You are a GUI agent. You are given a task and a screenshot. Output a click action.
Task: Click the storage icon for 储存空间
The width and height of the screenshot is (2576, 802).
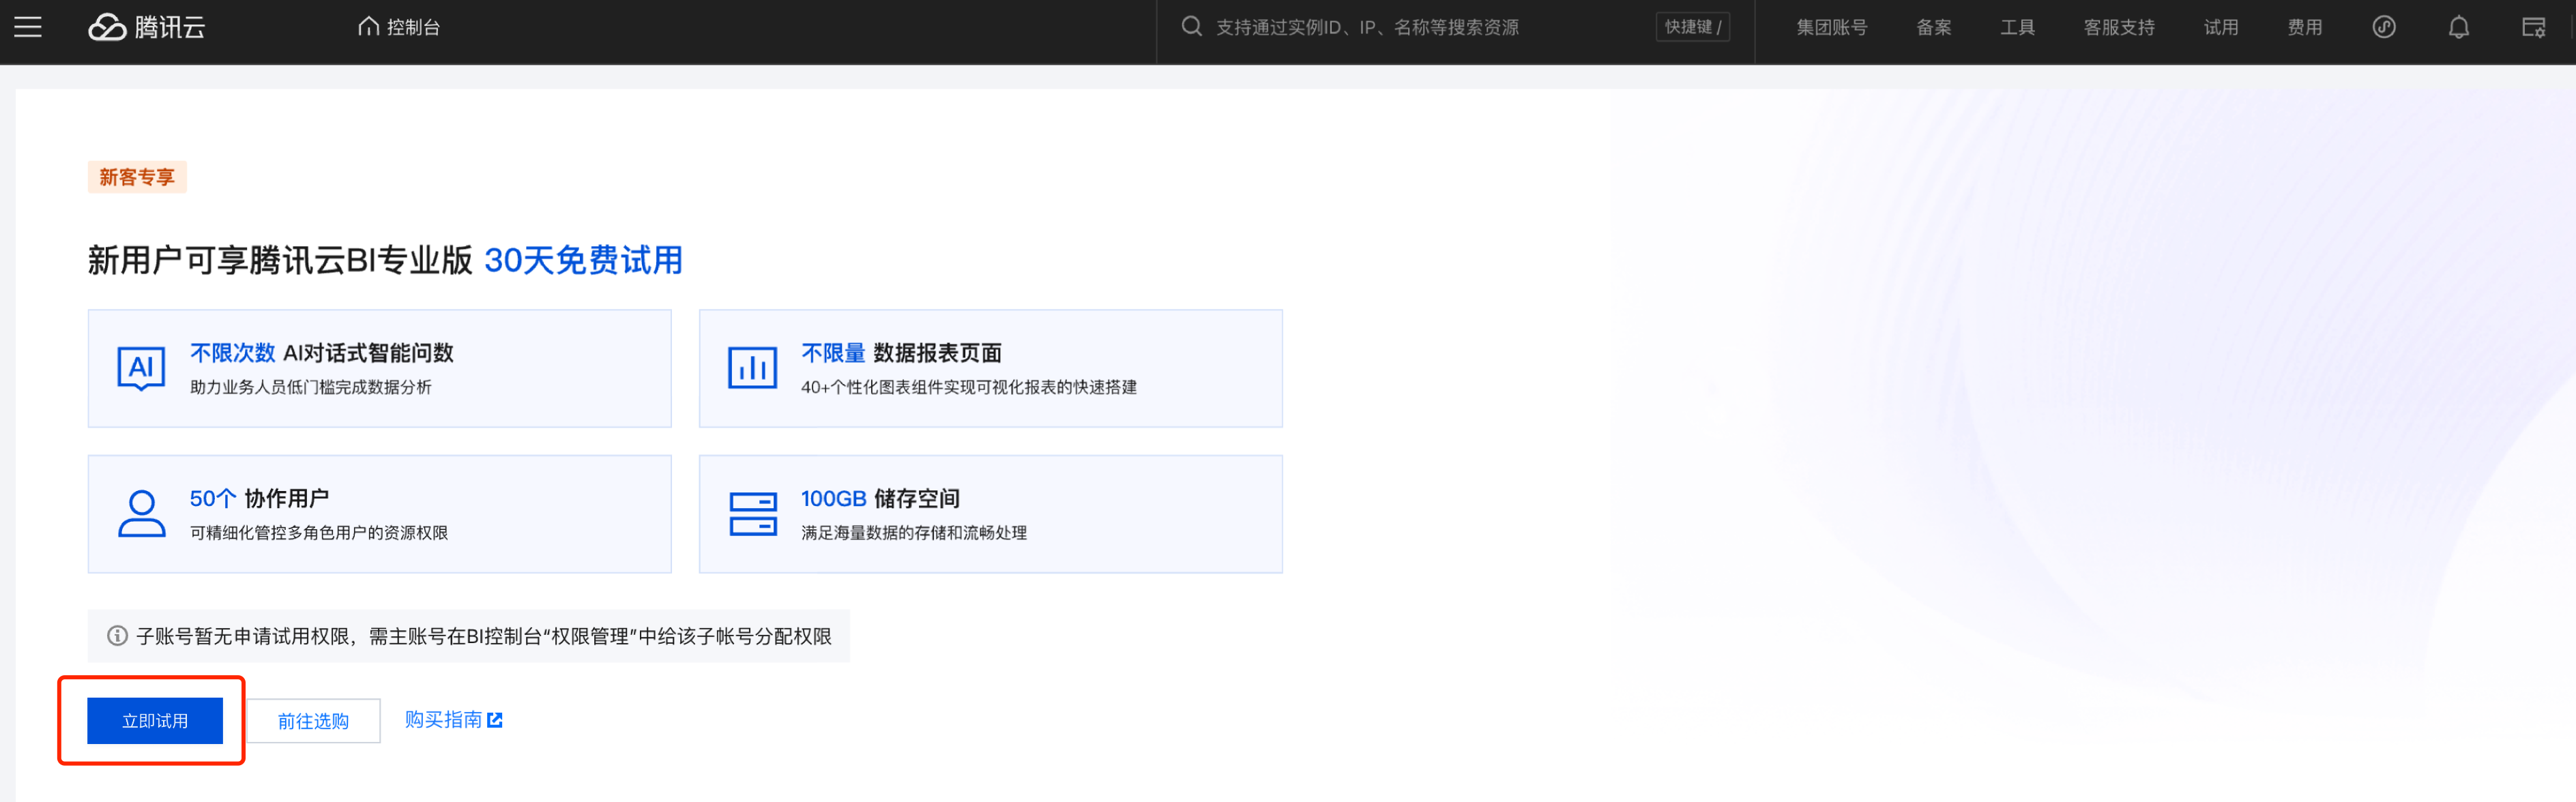tap(753, 514)
